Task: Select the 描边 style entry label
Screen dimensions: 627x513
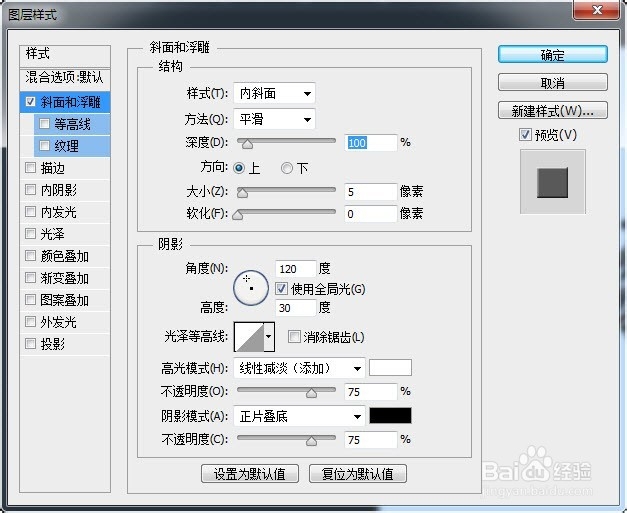Action: 52,168
